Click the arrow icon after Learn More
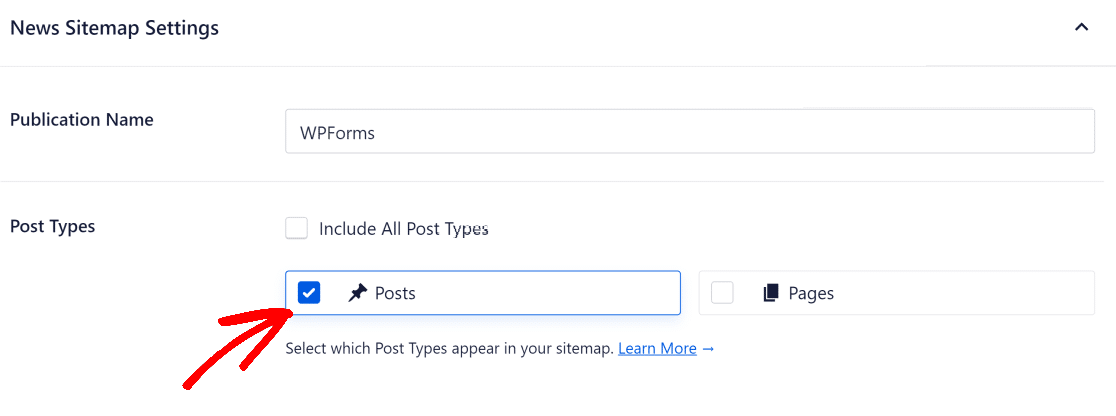 (708, 349)
